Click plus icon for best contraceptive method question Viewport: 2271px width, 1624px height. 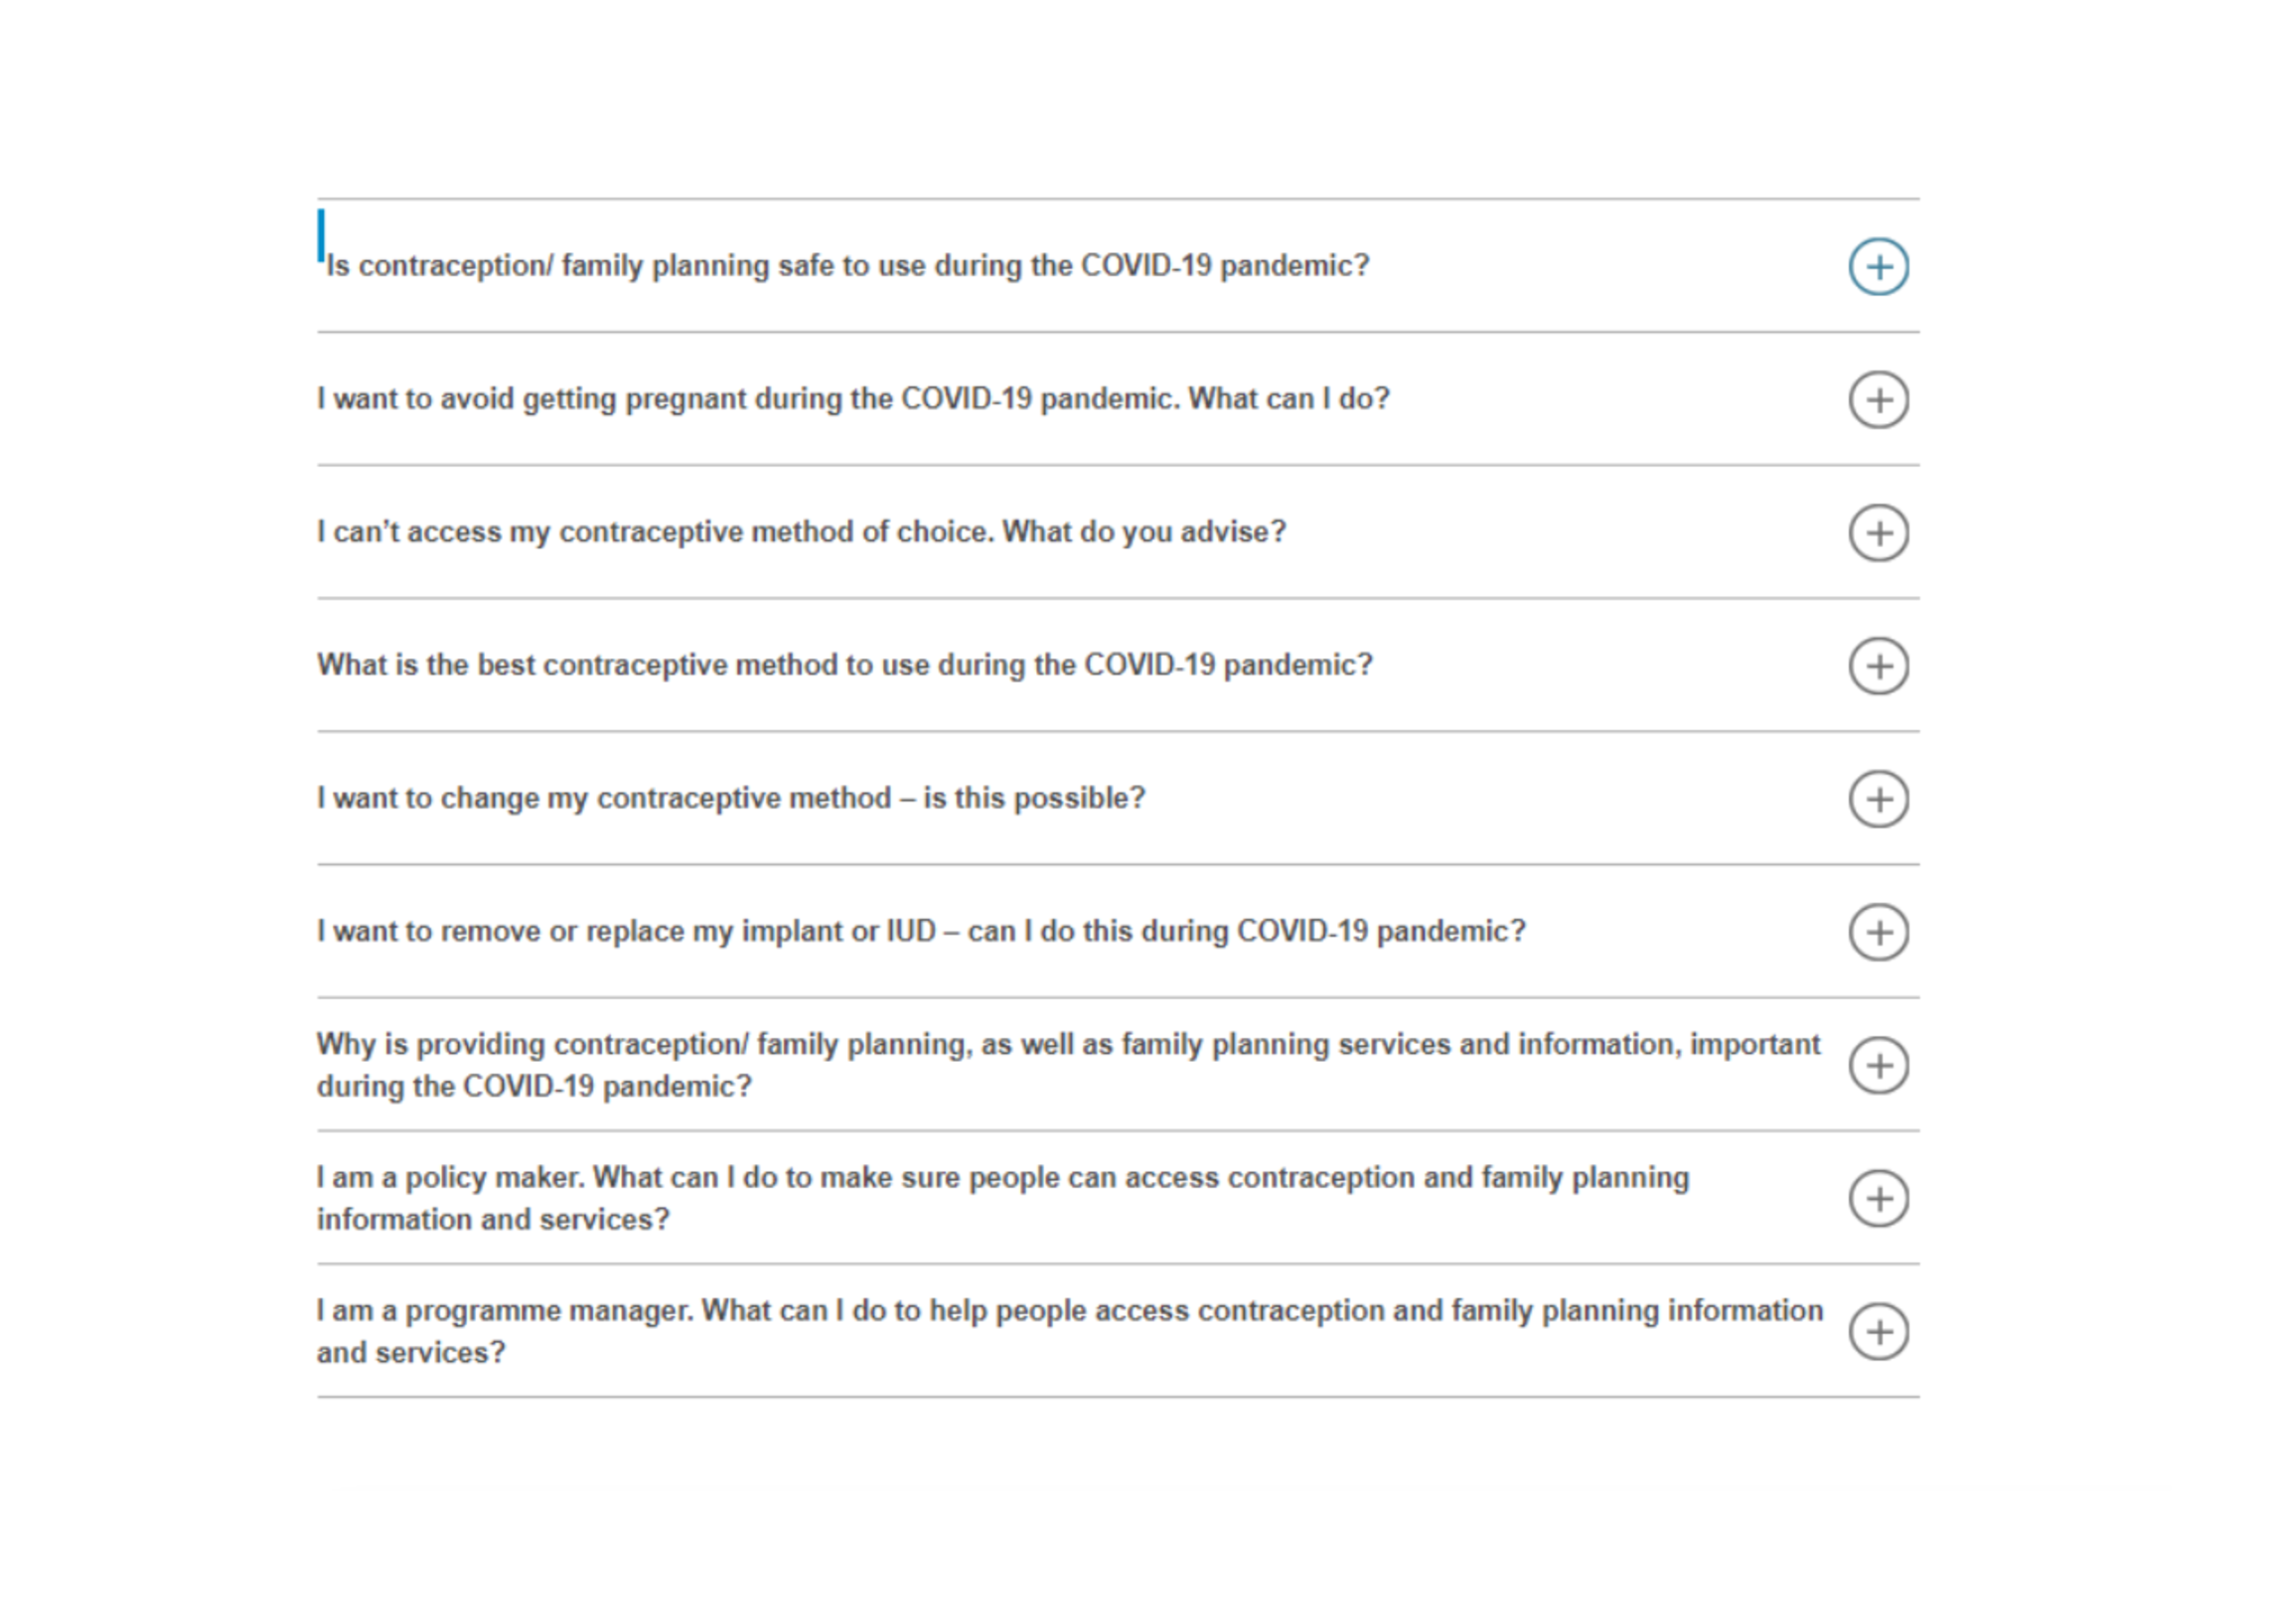pyautogui.click(x=1878, y=666)
